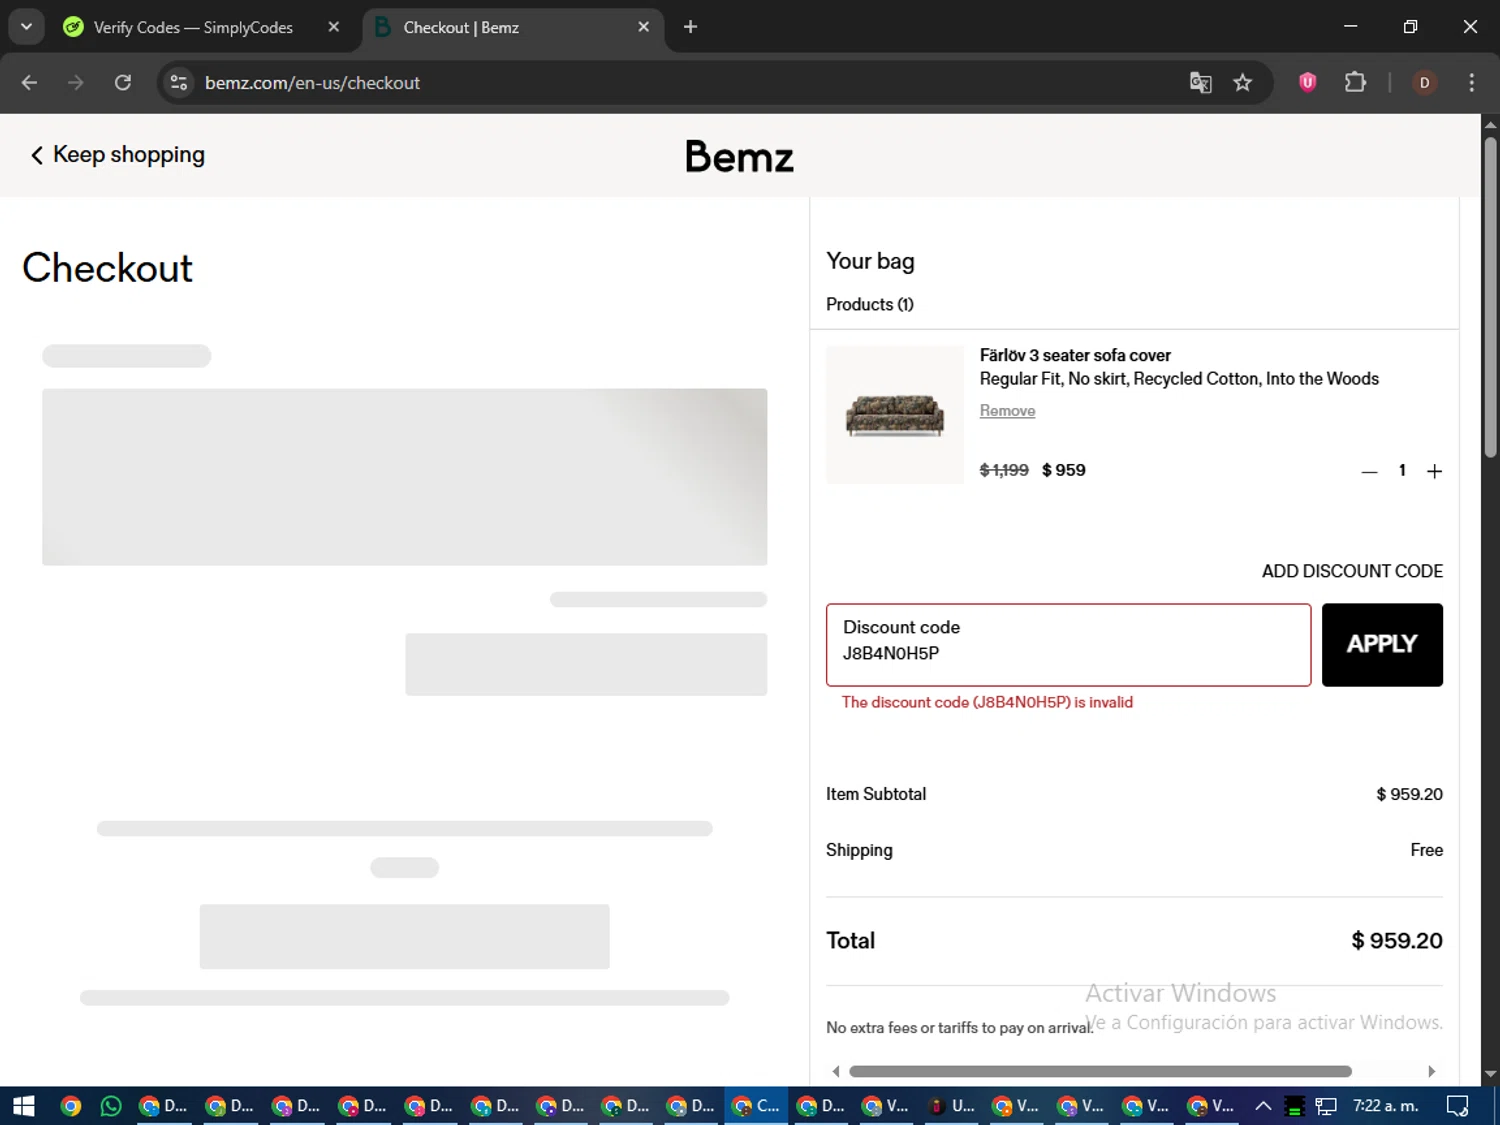Increase quantity with plus button

(1434, 471)
